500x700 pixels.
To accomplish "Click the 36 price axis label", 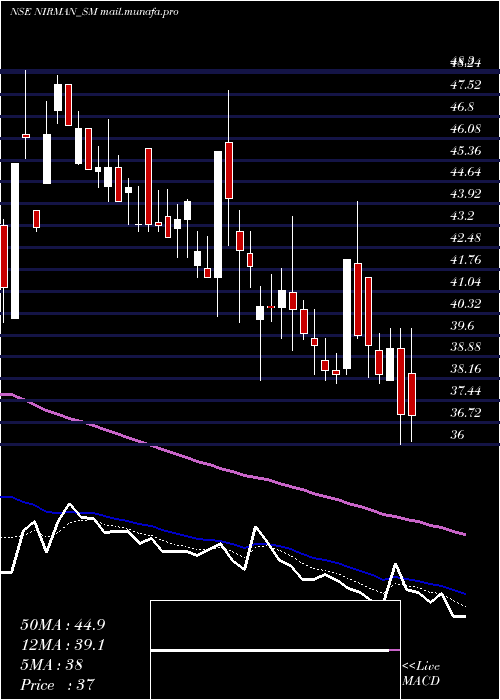I will (458, 434).
